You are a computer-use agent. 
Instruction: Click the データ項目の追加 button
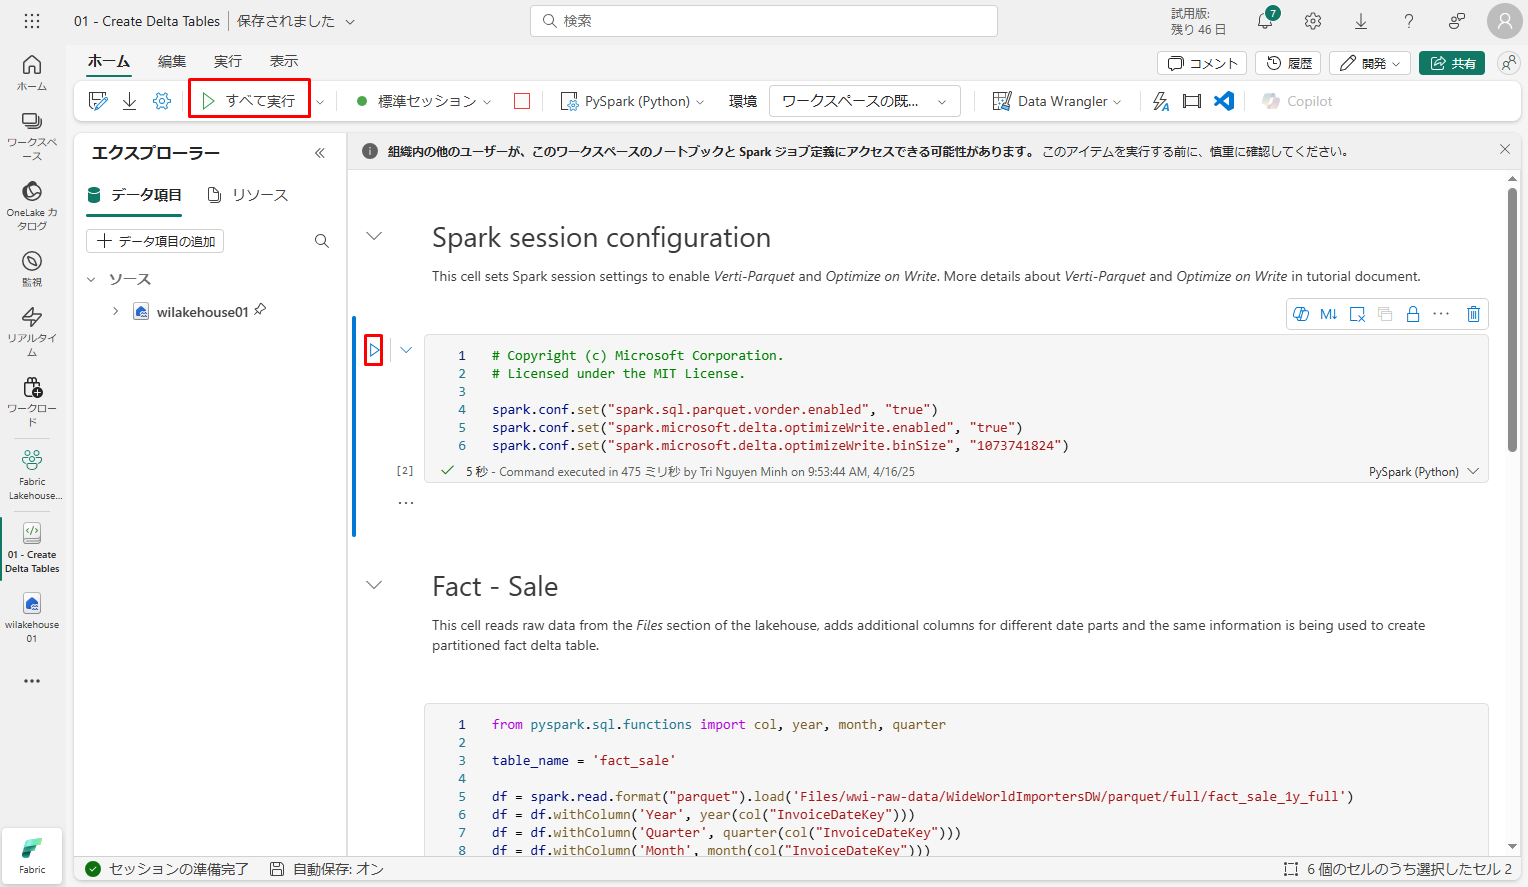pyautogui.click(x=156, y=241)
